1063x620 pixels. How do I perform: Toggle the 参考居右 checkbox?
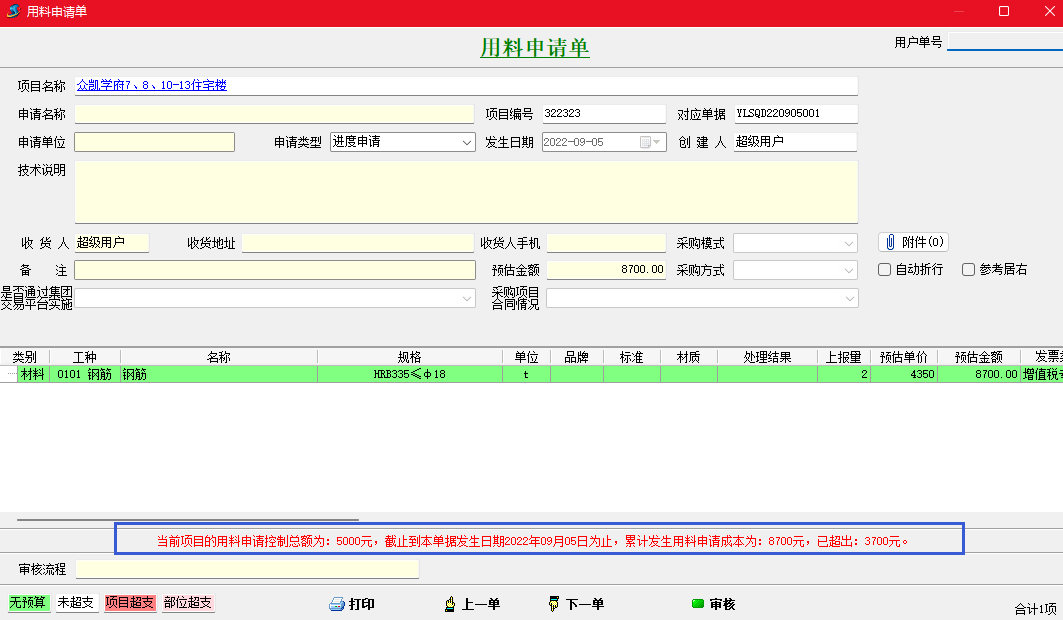click(968, 270)
